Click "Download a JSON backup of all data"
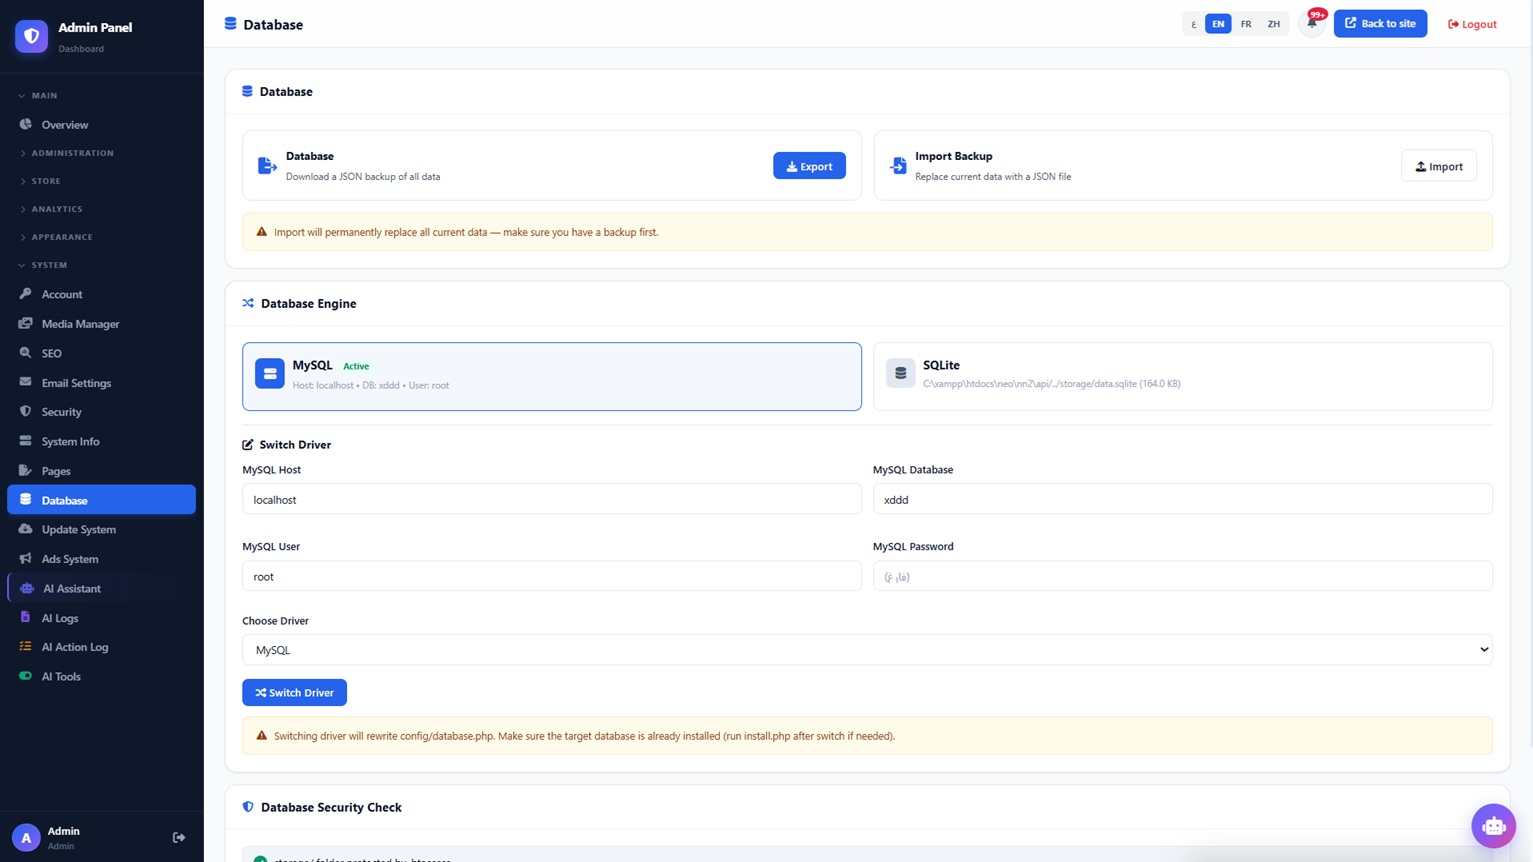Screen dimensions: 1533x862 (x=363, y=177)
